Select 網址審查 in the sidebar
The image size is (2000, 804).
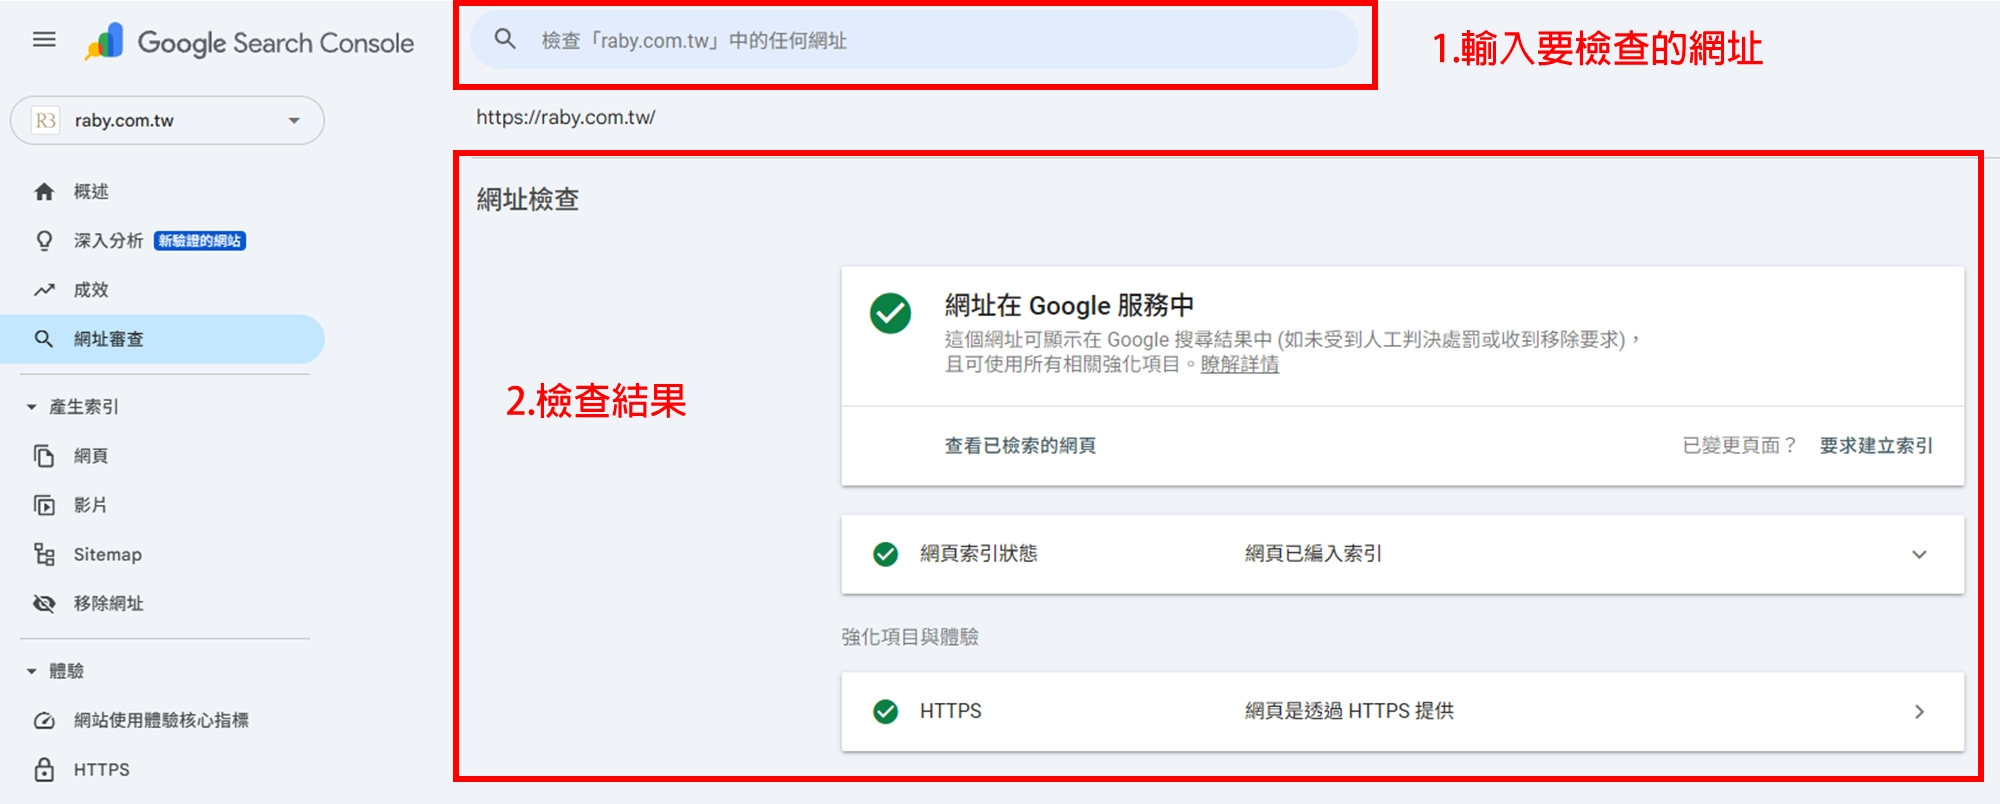tap(162, 339)
